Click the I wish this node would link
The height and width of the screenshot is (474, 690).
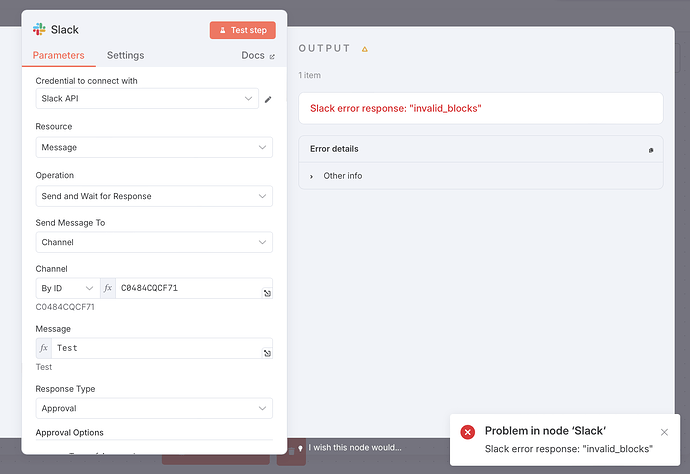point(355,448)
